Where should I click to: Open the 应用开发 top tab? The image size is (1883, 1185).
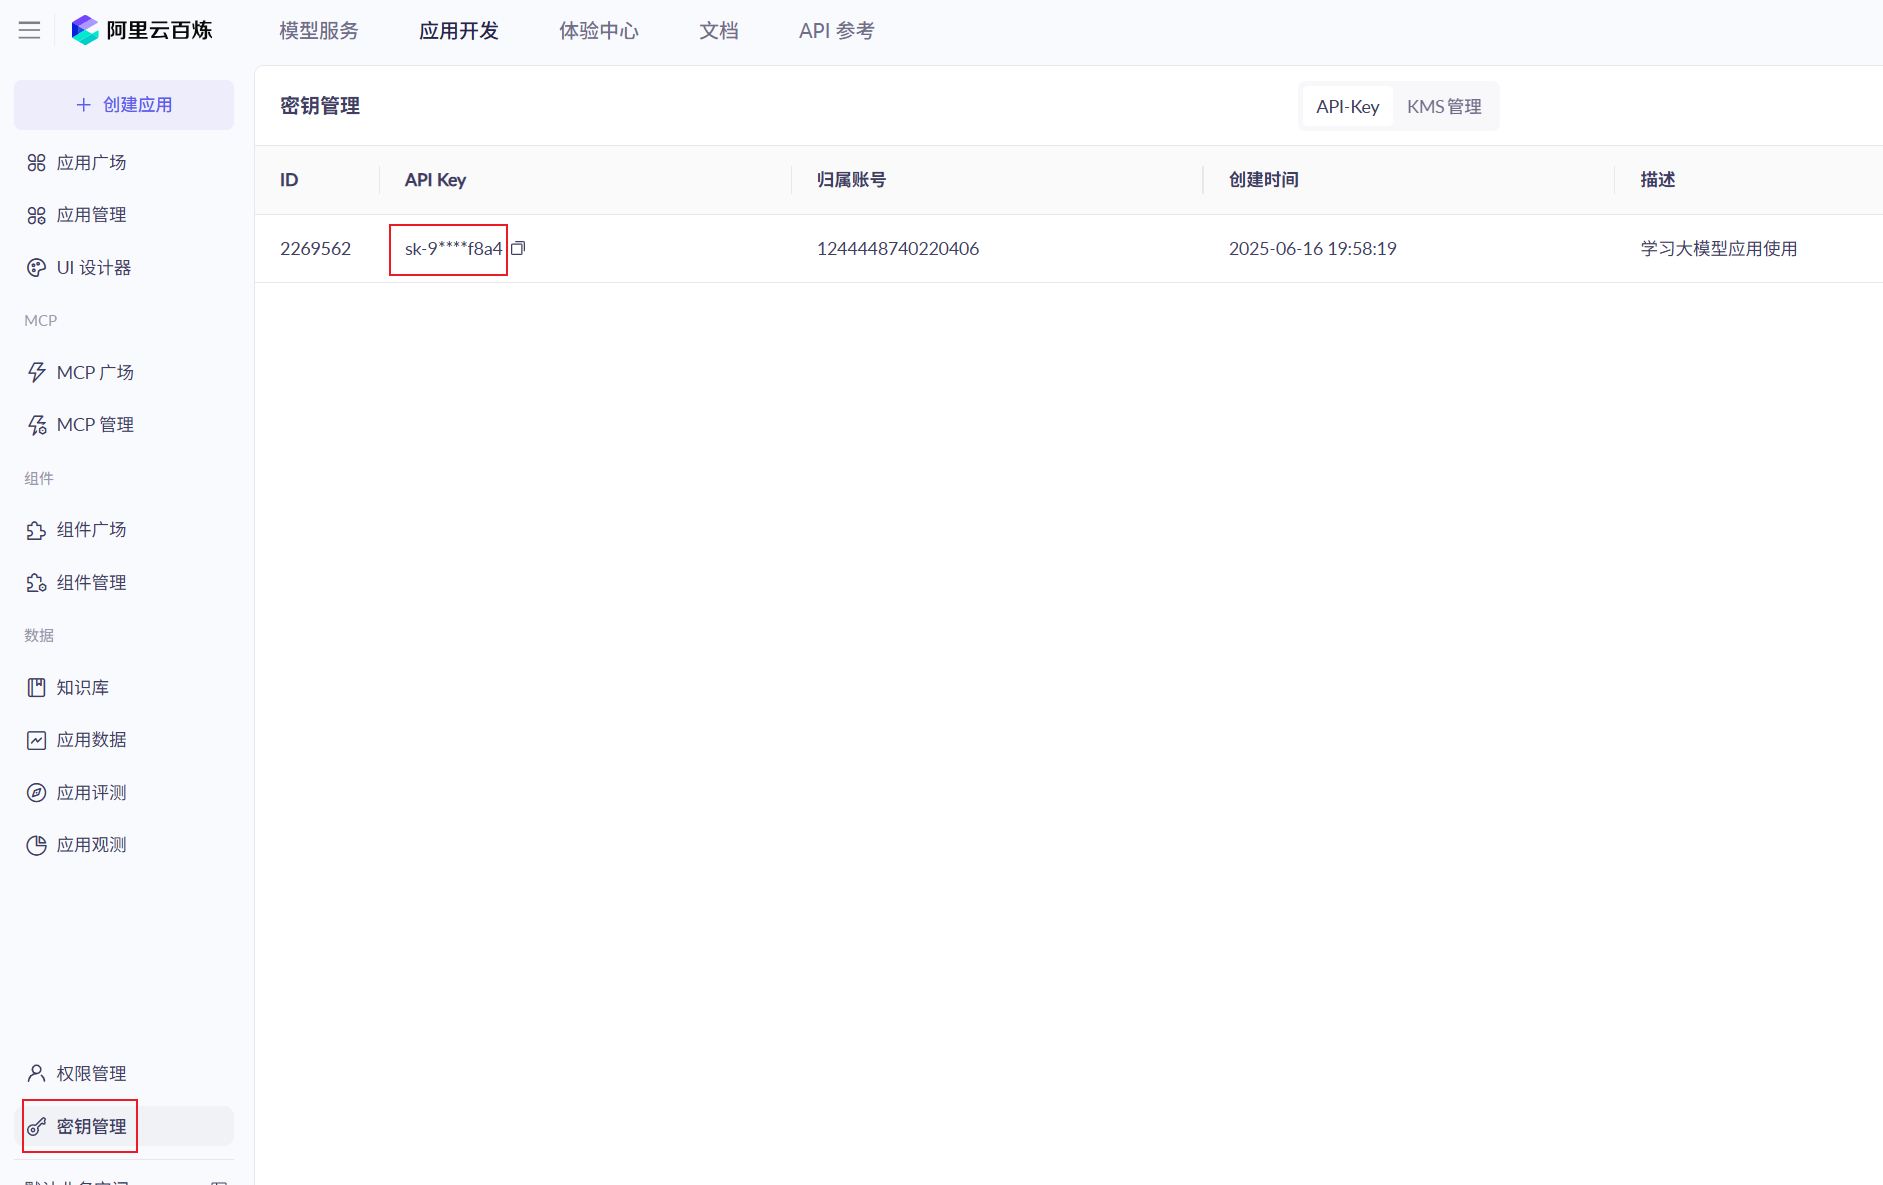pos(459,31)
